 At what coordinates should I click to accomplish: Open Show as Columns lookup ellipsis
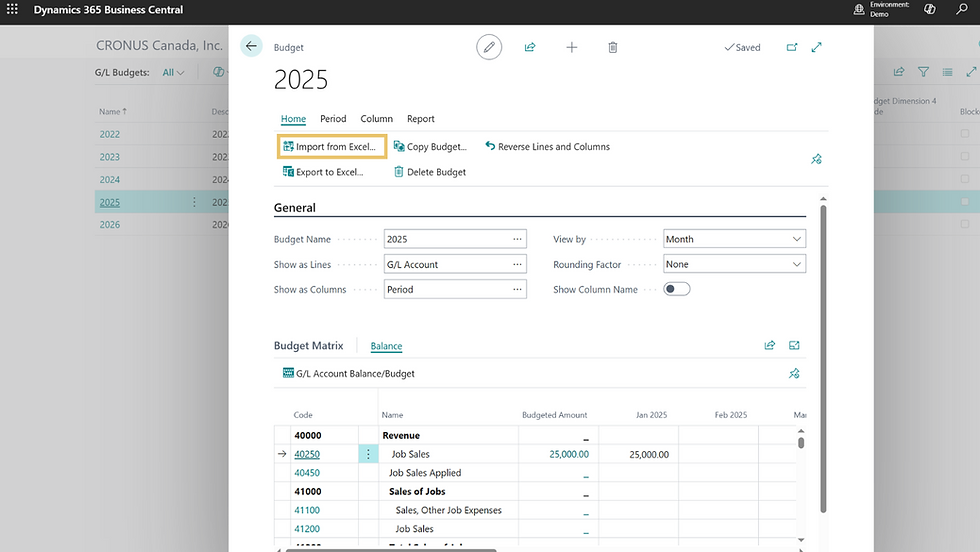pos(517,289)
